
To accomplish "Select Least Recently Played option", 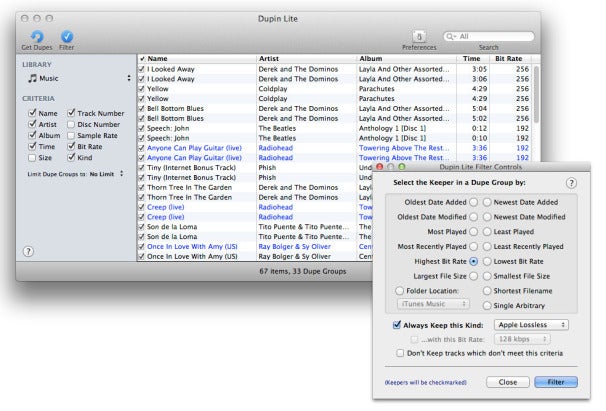I will pos(487,246).
